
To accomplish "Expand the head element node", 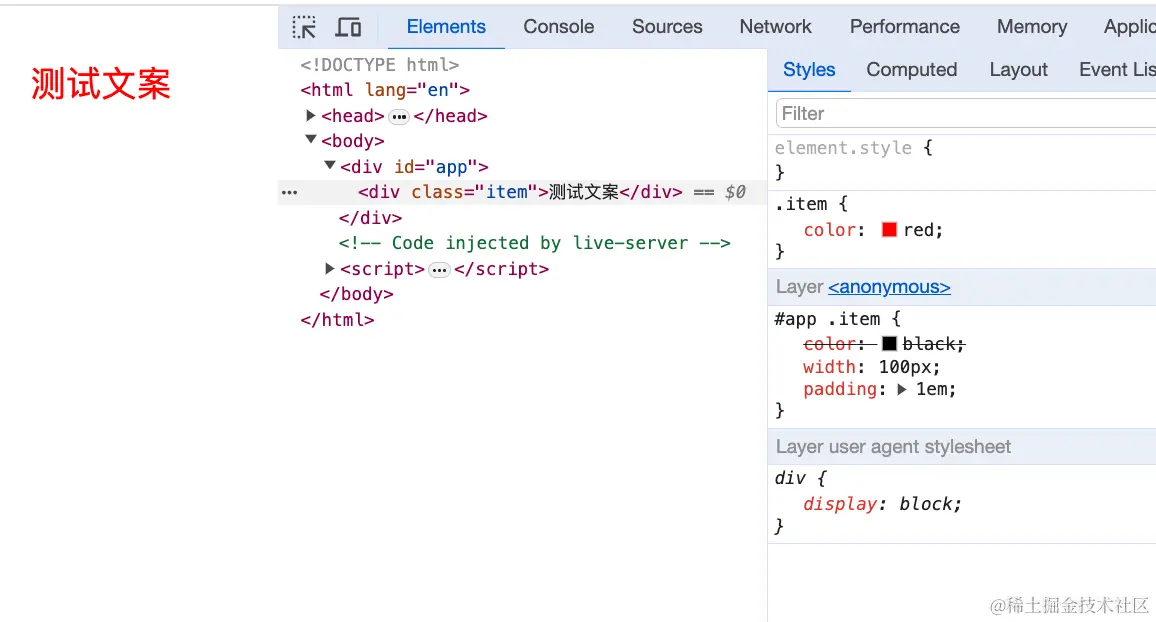I will click(310, 115).
